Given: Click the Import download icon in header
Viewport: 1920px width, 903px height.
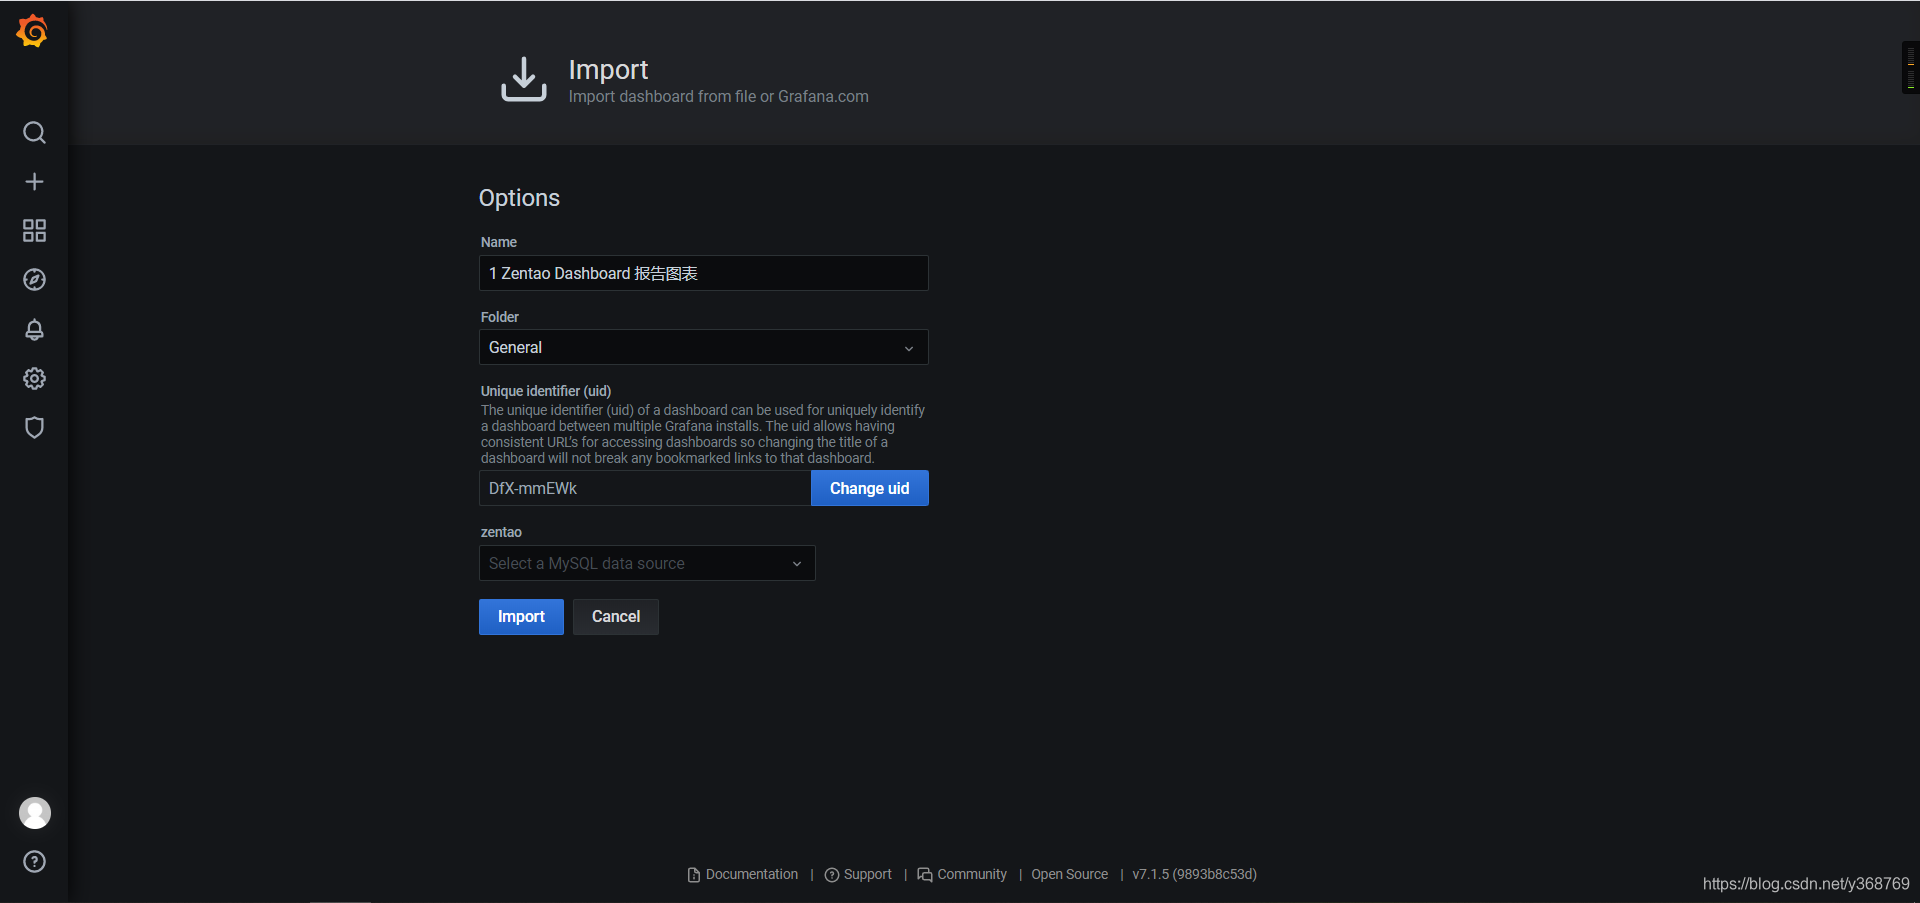Looking at the screenshot, I should [524, 79].
